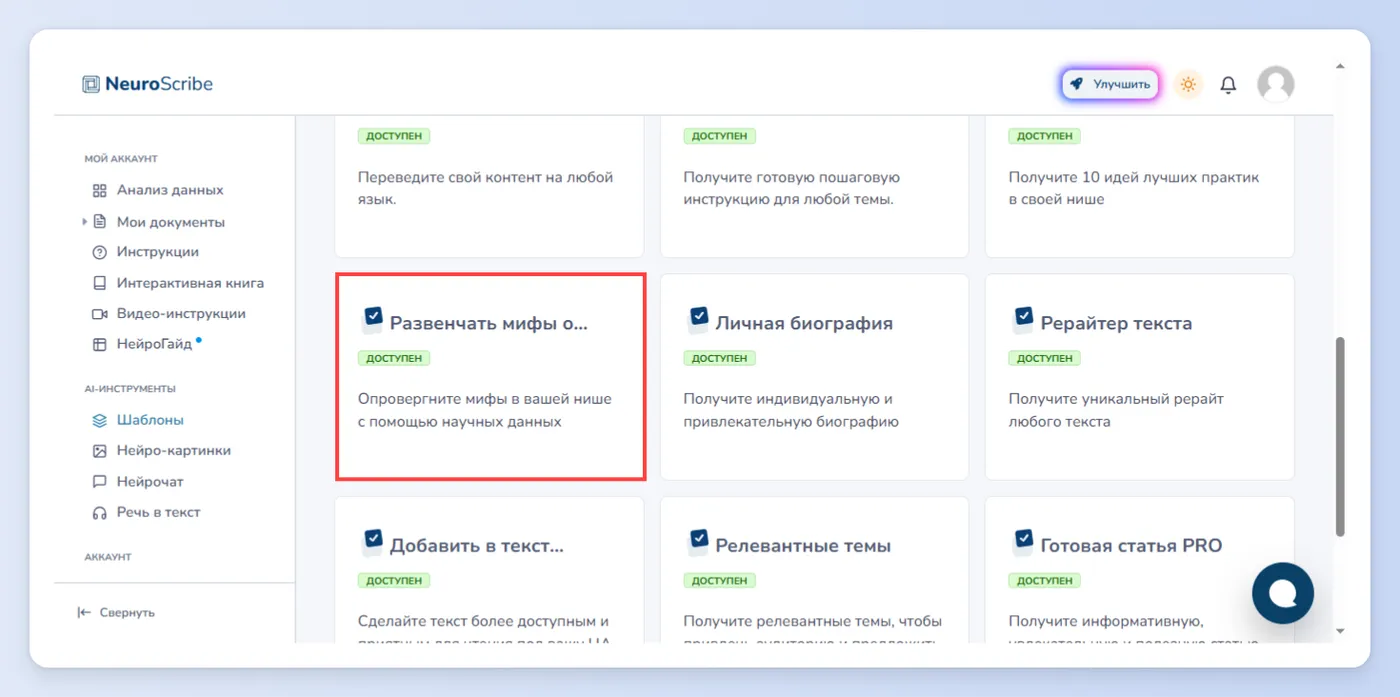Click the scrollbar down arrow

(x=1340, y=631)
